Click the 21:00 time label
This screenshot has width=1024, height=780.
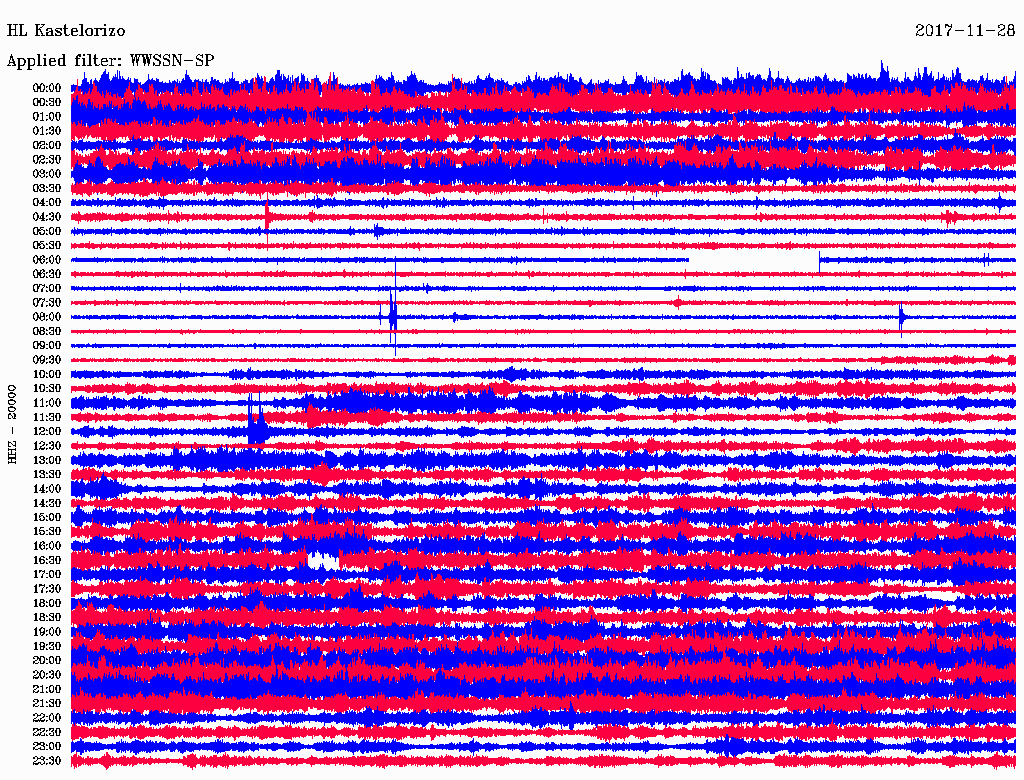(47, 689)
